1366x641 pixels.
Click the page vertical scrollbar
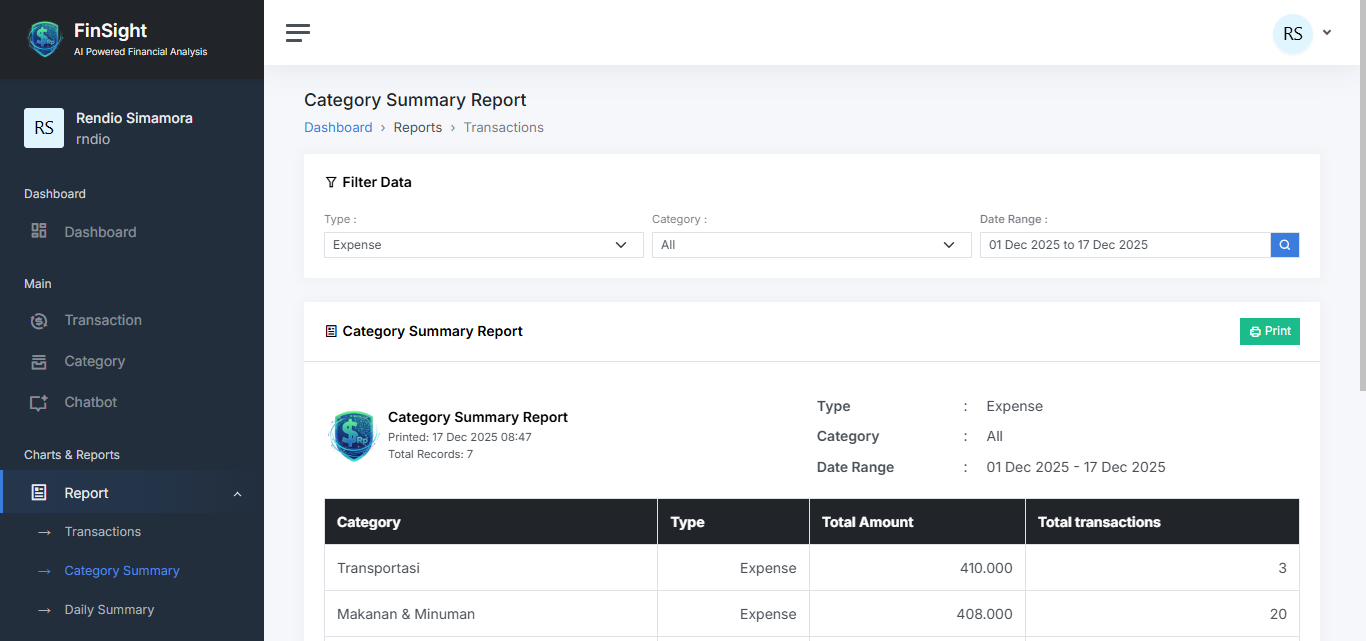point(1361,200)
